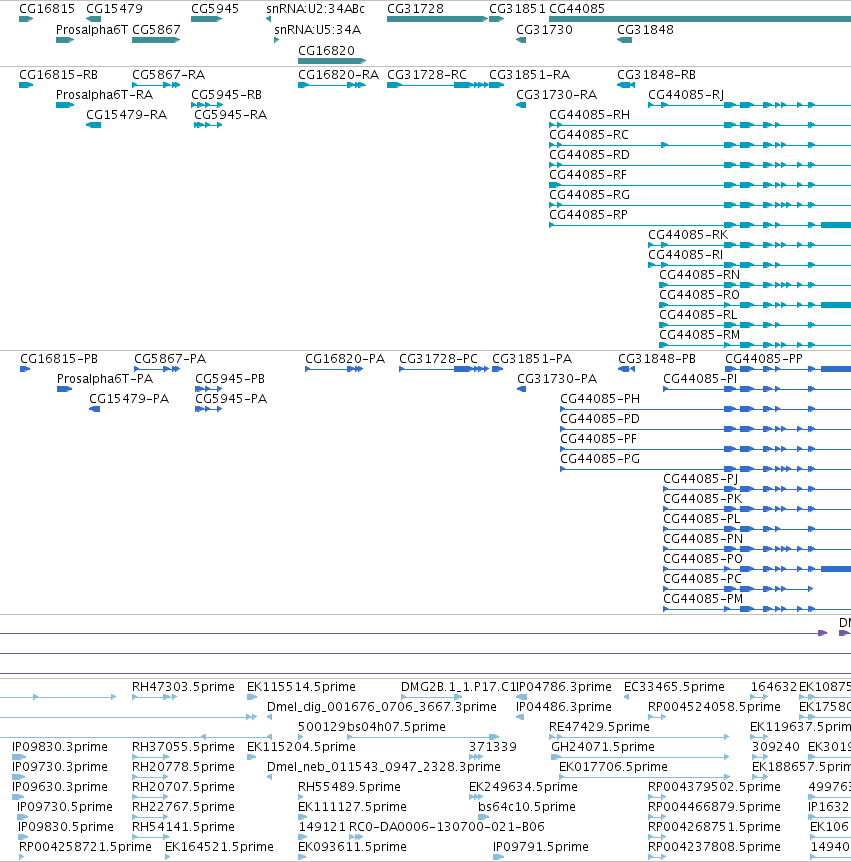Select transcript label CG44085-RJ
Image resolution: width=851 pixels, height=862 pixels.
(686, 95)
